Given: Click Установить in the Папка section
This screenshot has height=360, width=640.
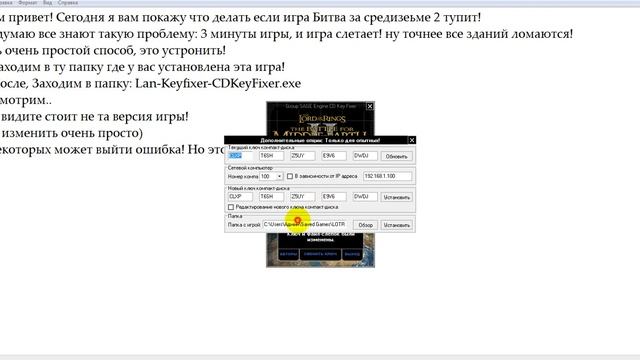Looking at the screenshot, I should 396,225.
